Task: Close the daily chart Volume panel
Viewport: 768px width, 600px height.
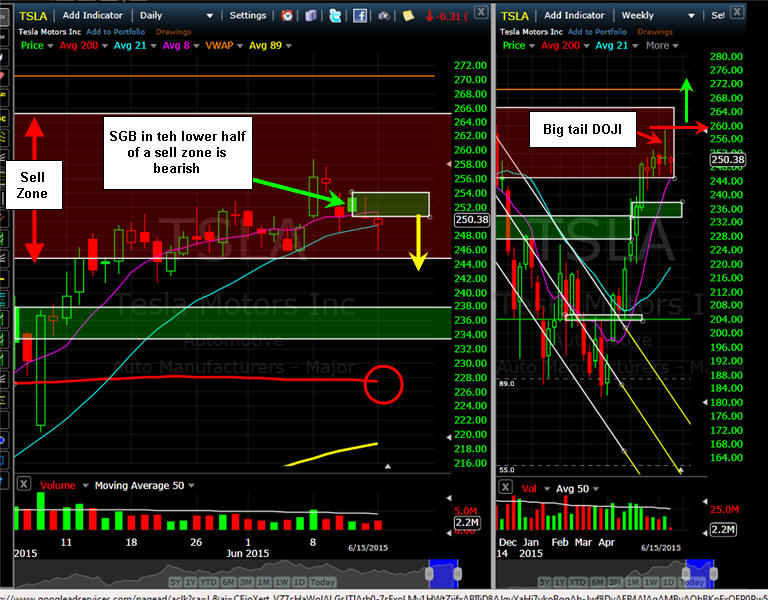Action: (24, 484)
